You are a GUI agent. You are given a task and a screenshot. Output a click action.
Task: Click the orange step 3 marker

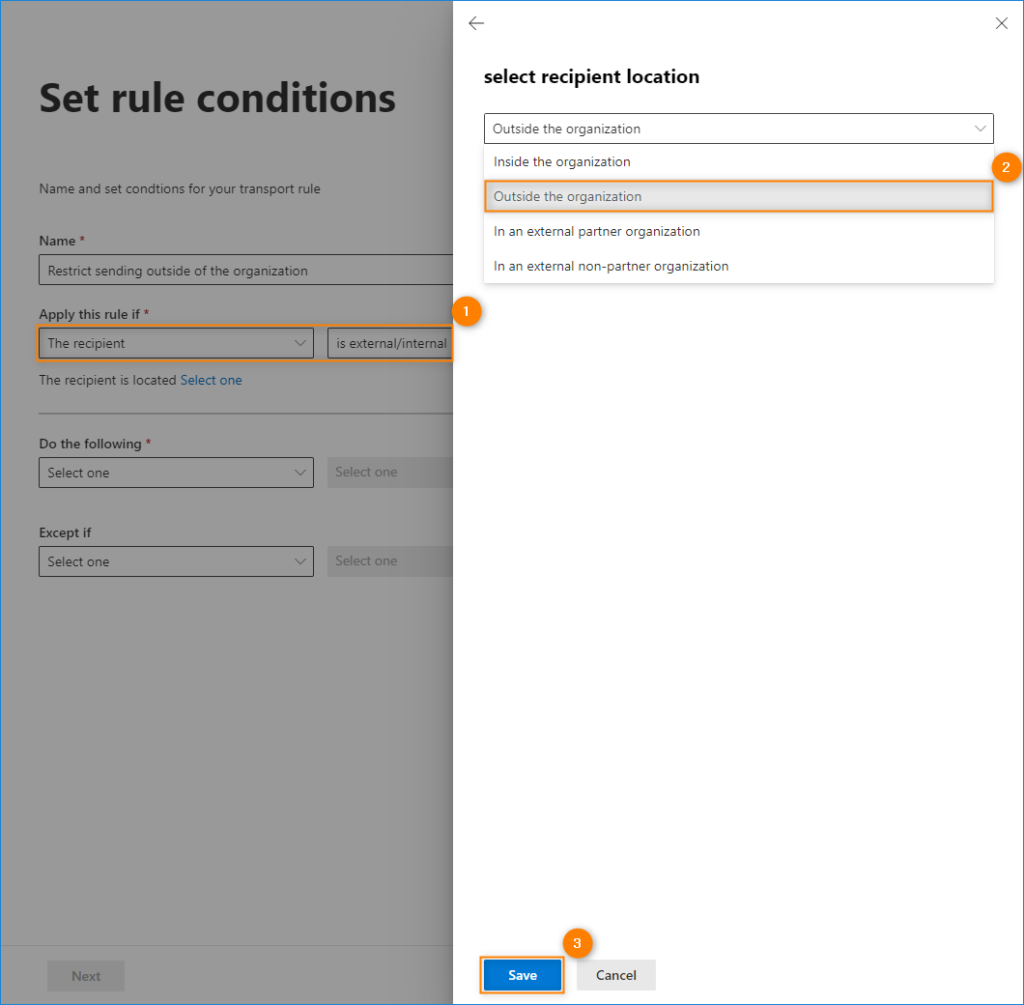click(577, 942)
